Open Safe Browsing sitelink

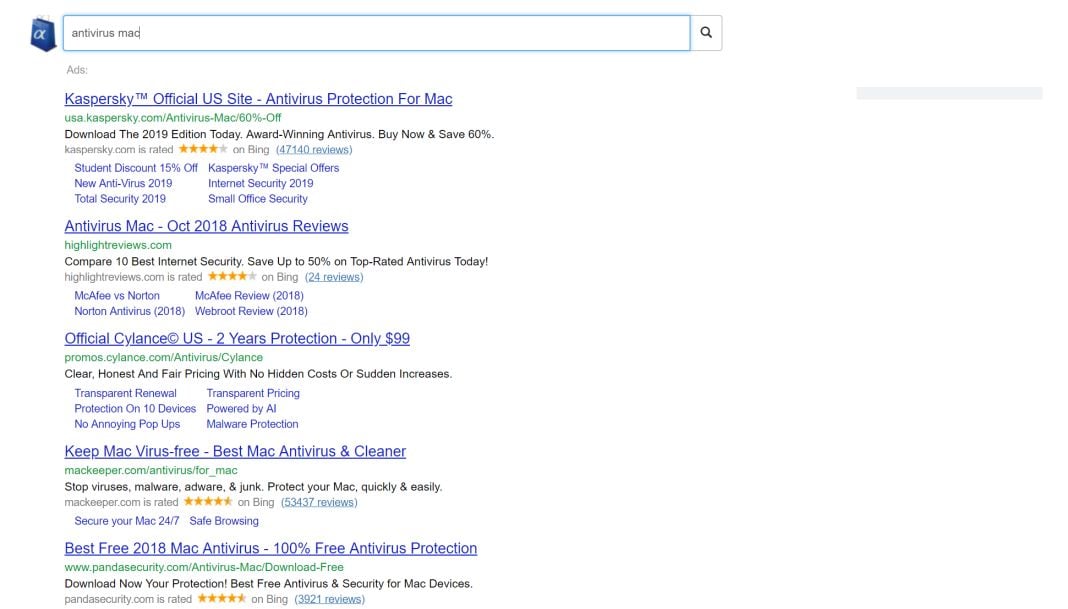(224, 521)
